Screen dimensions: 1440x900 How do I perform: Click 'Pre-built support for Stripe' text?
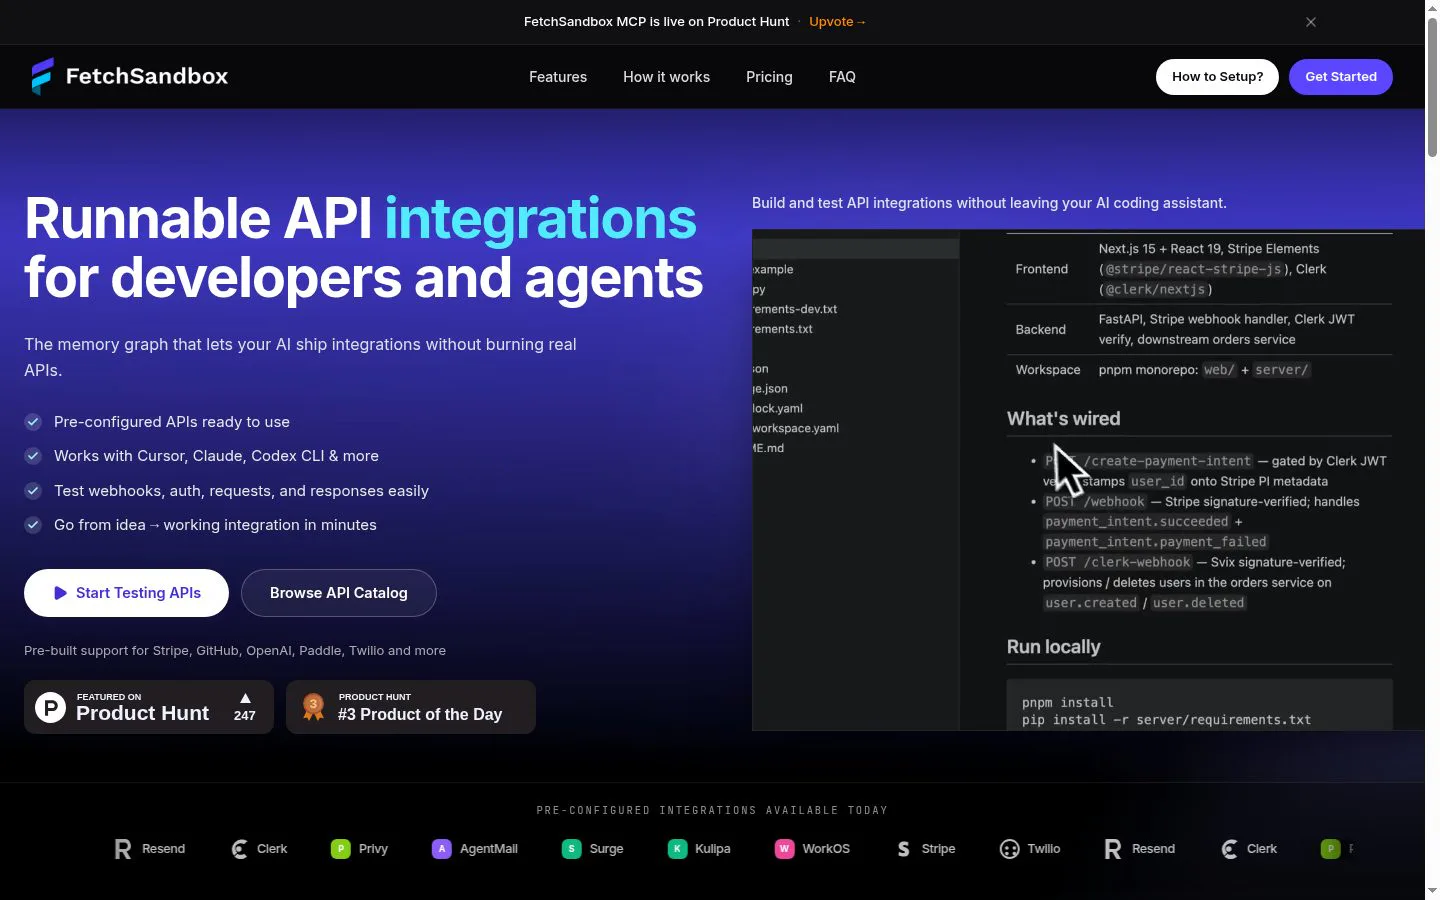click(235, 651)
